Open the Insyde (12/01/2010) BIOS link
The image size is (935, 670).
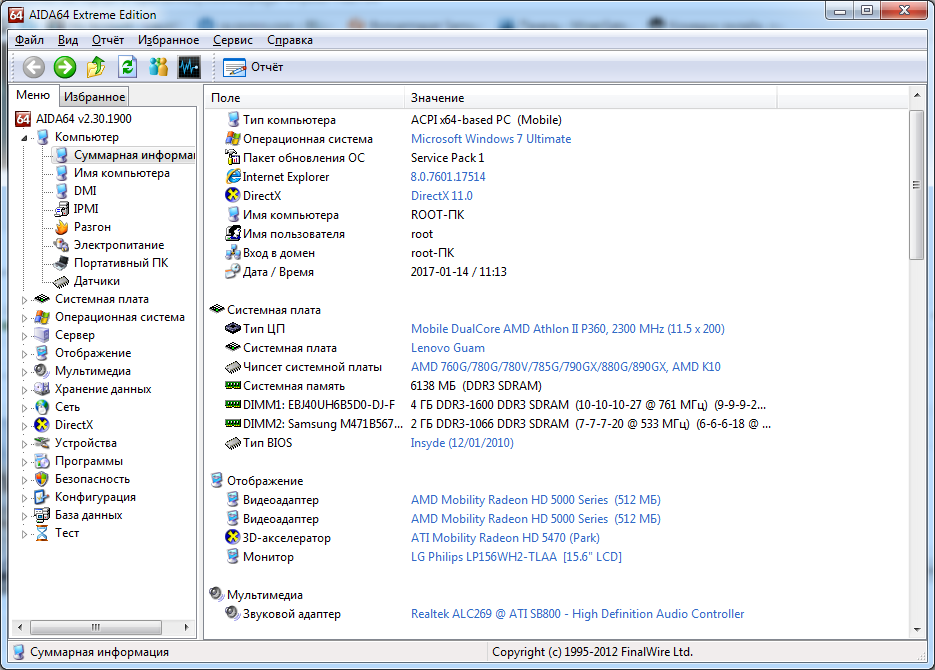click(x=462, y=443)
